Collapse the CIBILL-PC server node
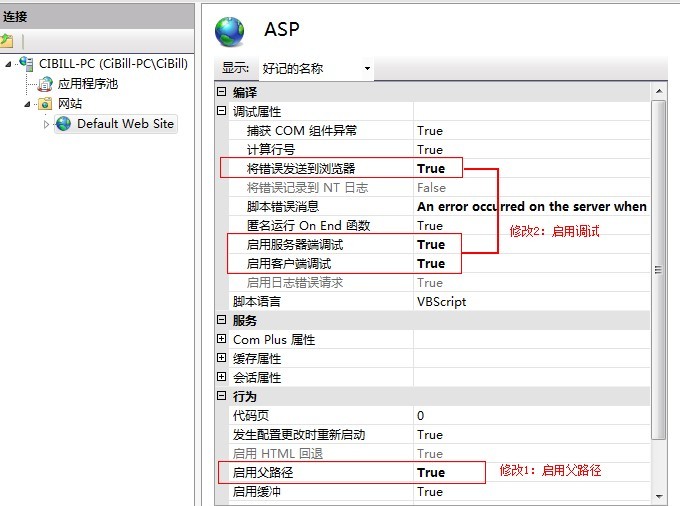 (x=9, y=64)
